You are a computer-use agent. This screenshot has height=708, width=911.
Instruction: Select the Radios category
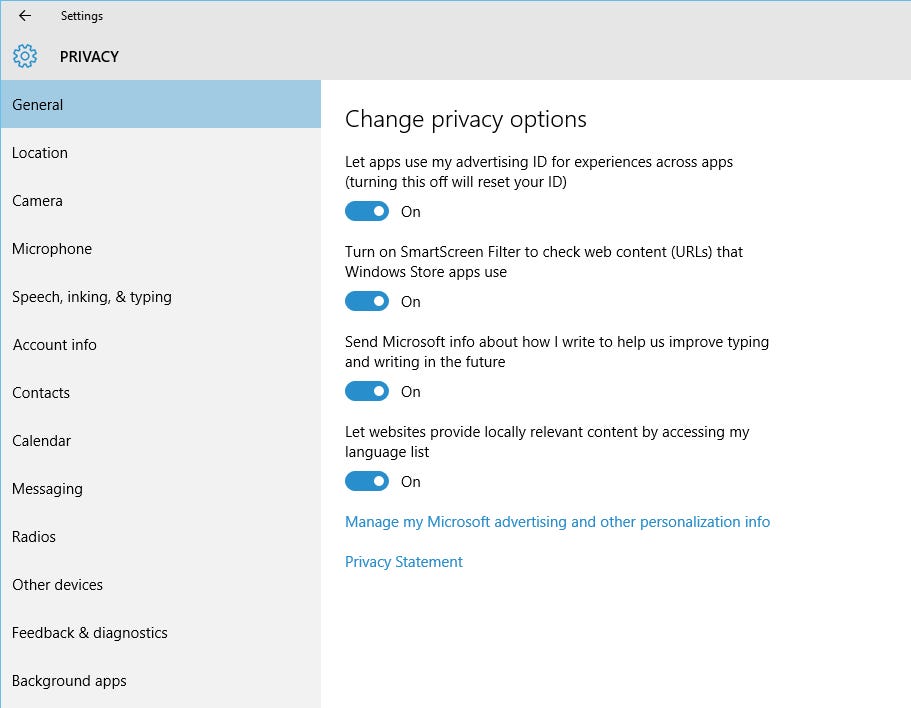coord(33,536)
